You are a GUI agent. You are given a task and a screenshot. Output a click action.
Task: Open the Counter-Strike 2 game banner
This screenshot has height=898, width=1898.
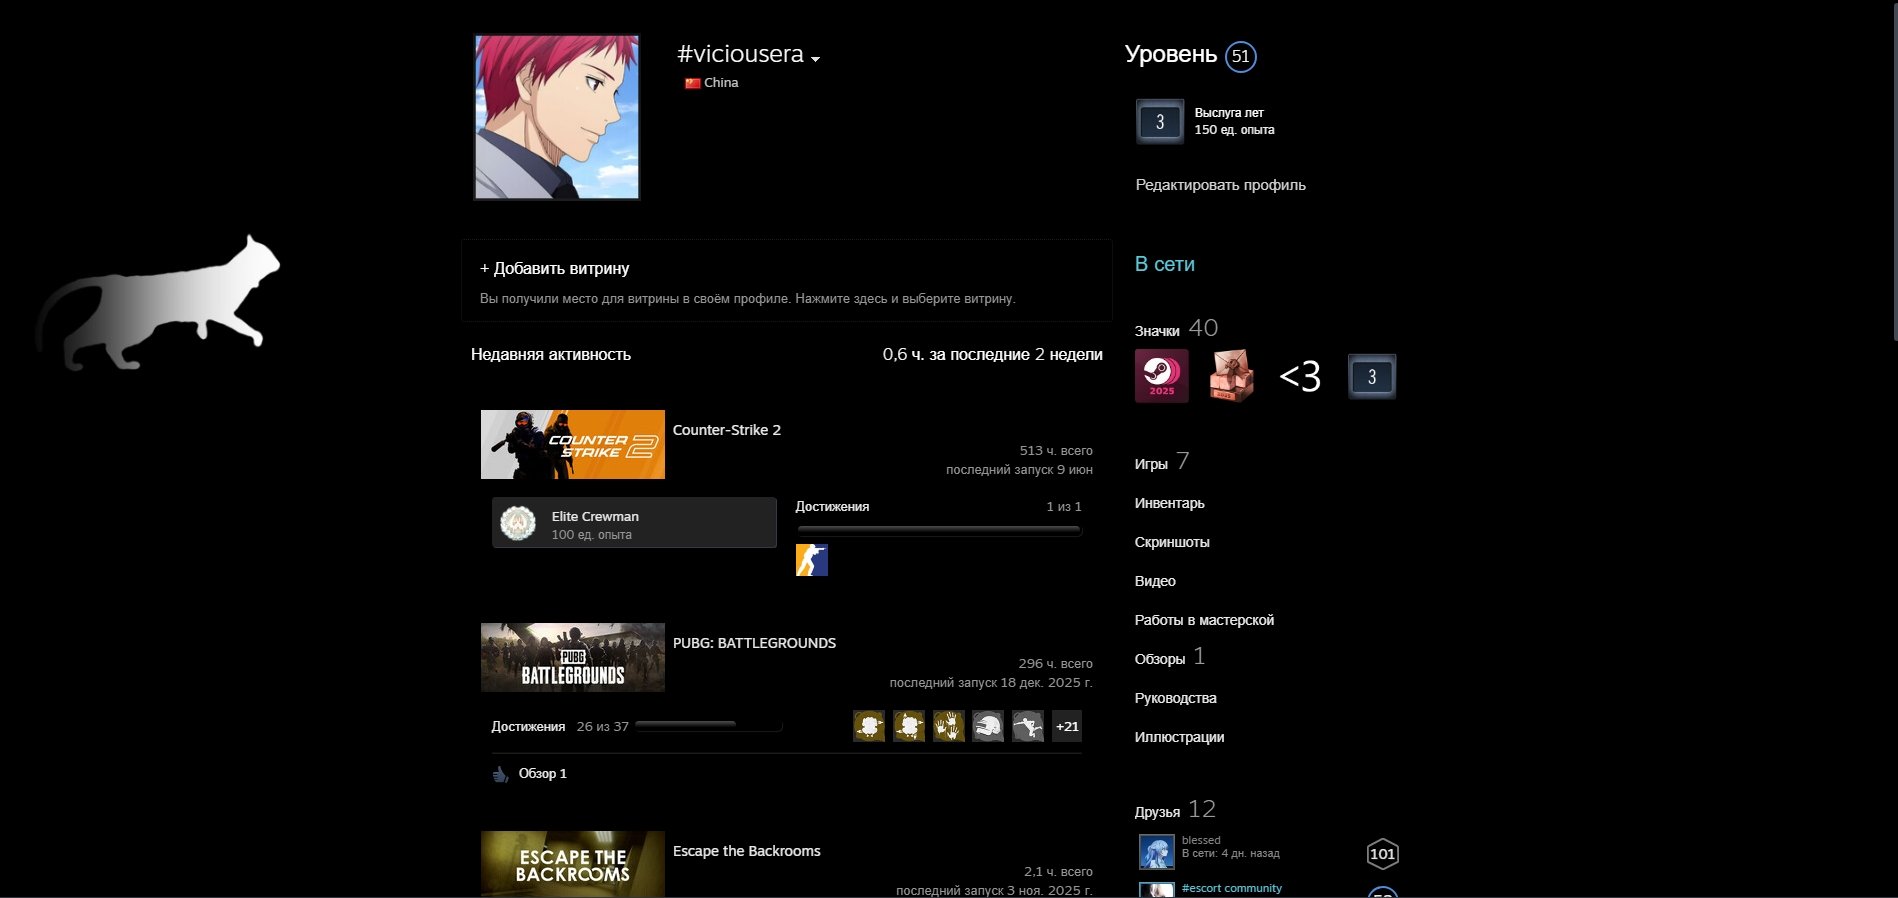coord(573,444)
